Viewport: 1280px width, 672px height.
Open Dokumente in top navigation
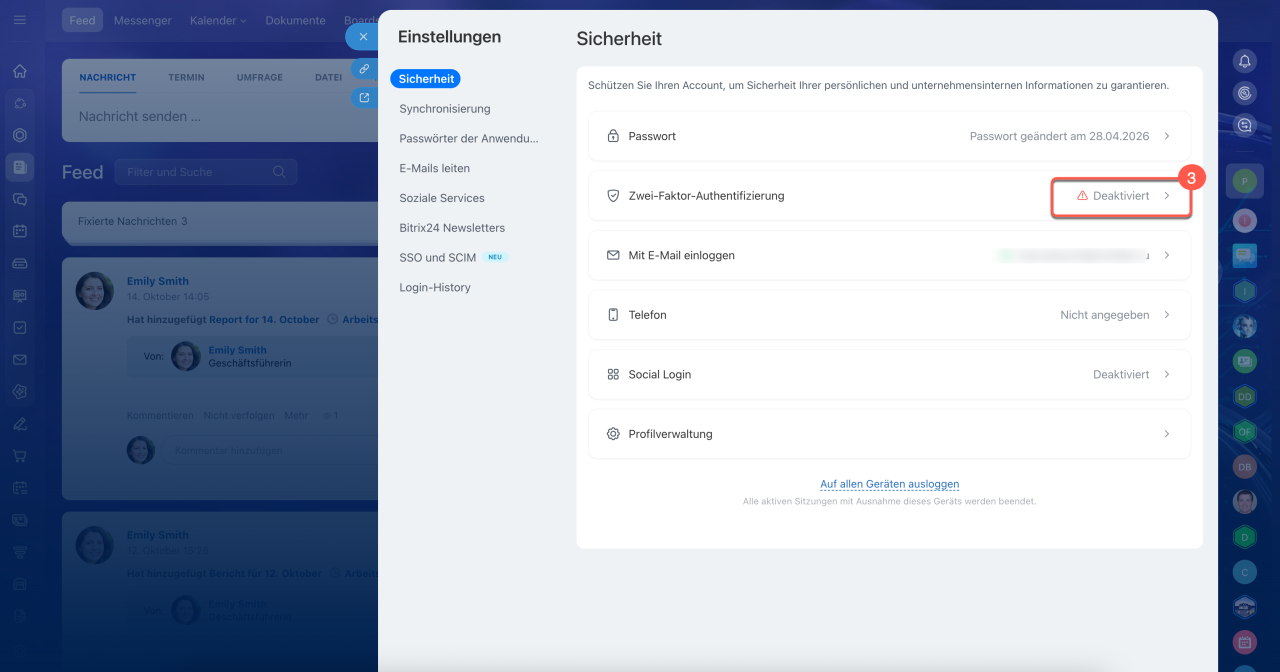pyautogui.click(x=296, y=20)
